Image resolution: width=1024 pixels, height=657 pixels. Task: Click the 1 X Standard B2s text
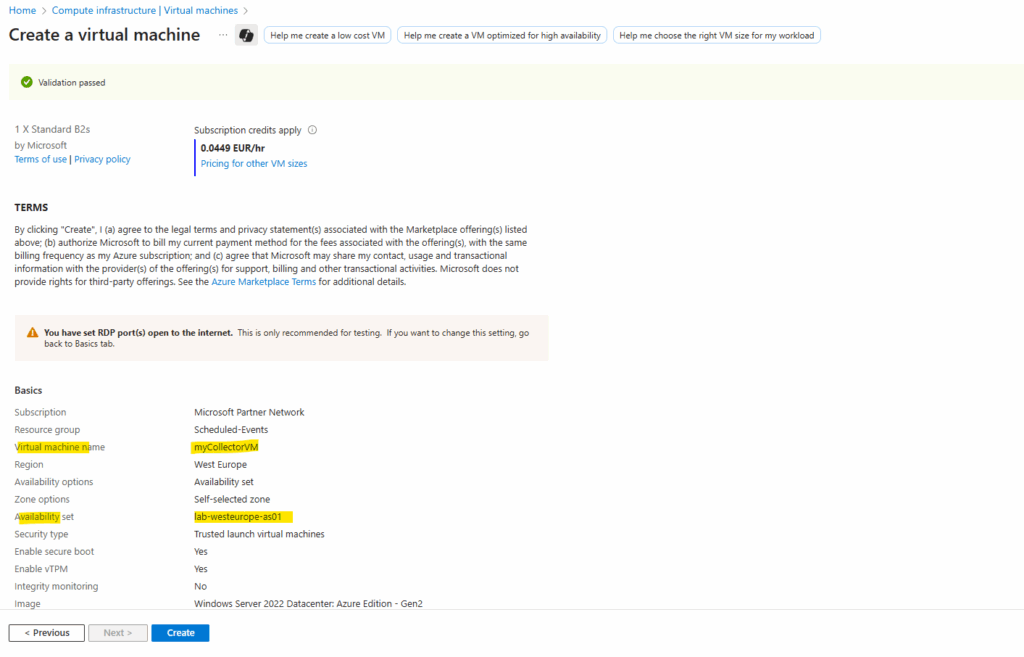pos(52,129)
